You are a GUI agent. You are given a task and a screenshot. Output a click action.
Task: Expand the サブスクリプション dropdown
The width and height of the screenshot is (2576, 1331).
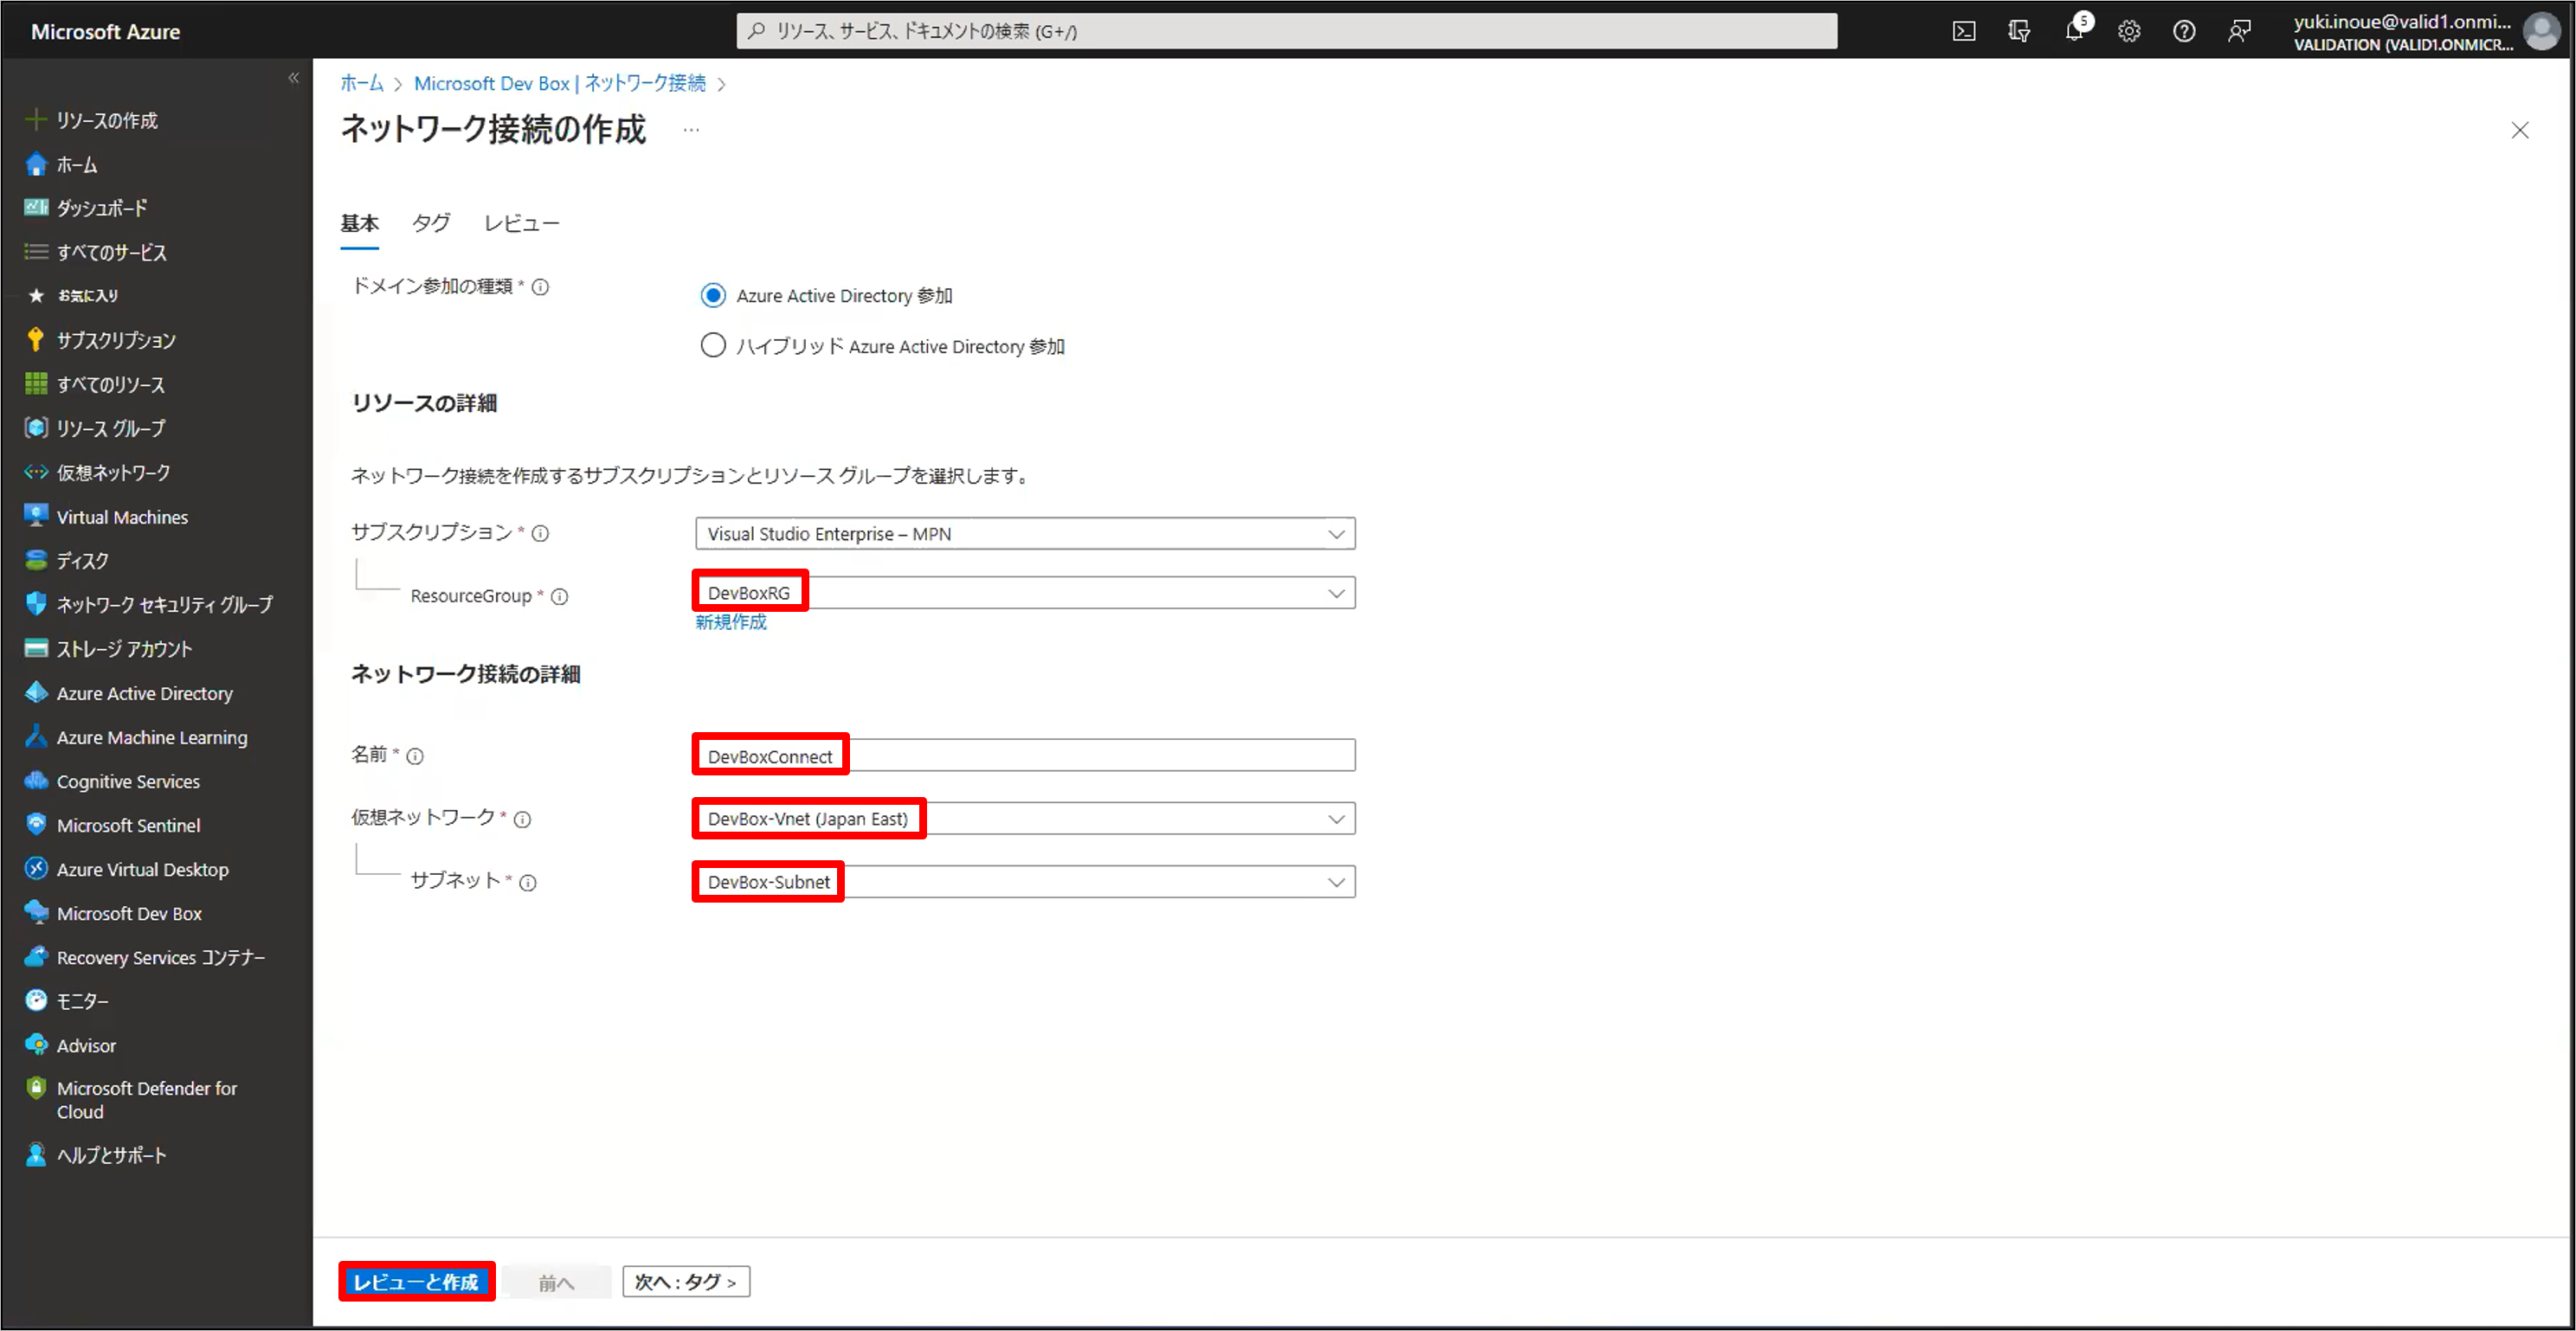(1024, 533)
